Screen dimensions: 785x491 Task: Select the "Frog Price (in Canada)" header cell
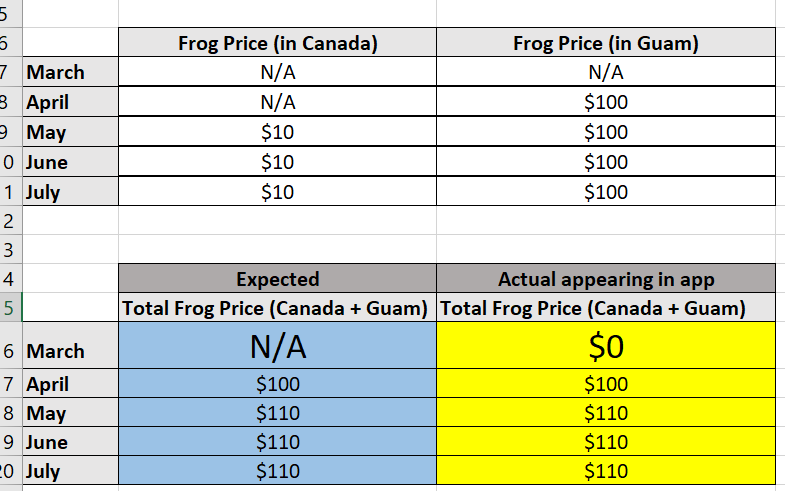coord(277,43)
